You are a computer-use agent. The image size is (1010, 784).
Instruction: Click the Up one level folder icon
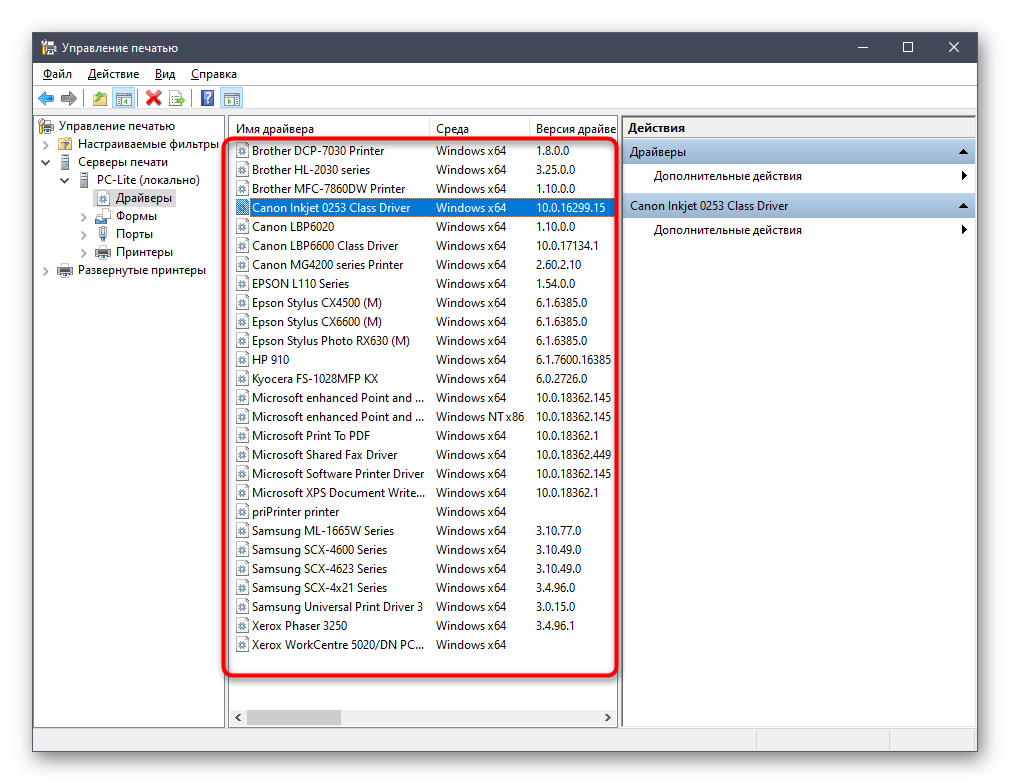(x=99, y=98)
